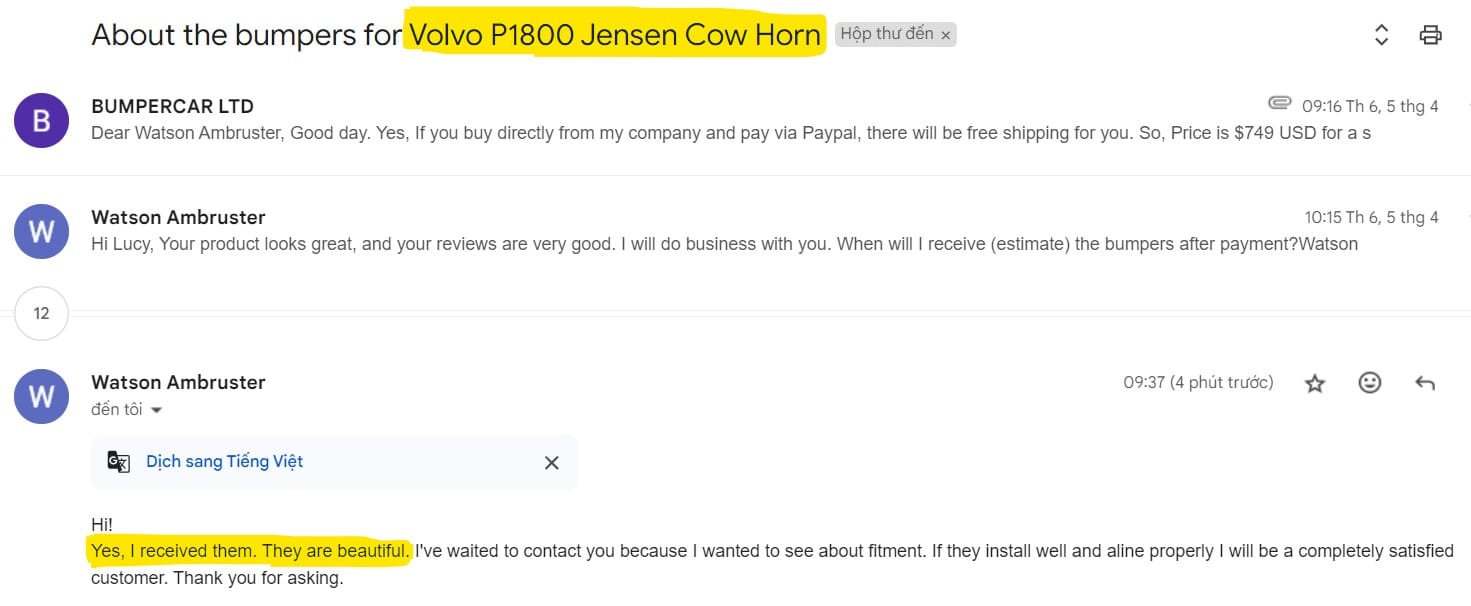Viewport: 1471px width, 606px height.
Task: Click the Hộp thư đến inbox label
Action: pyautogui.click(x=886, y=34)
